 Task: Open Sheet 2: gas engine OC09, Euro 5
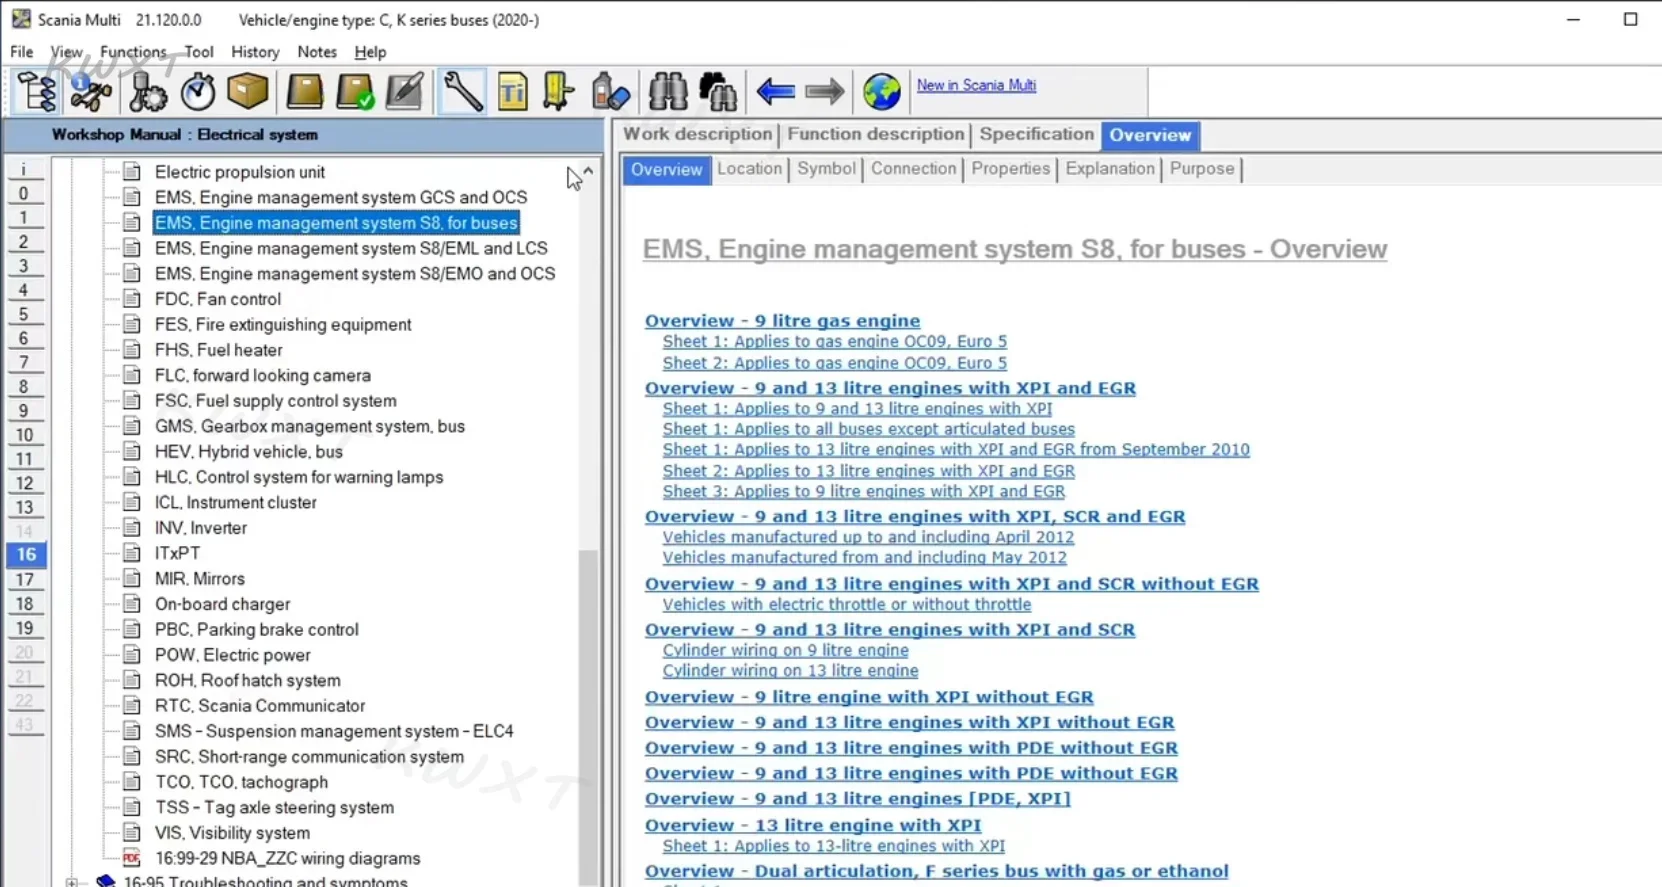(x=834, y=363)
